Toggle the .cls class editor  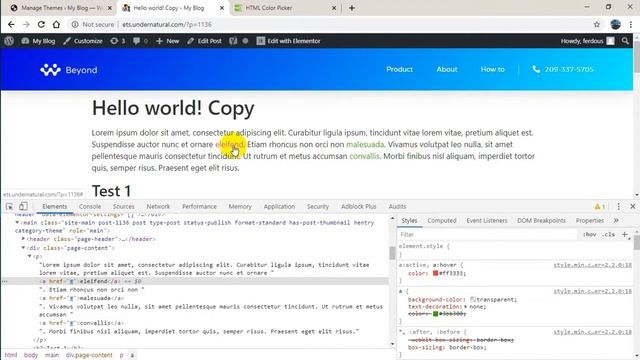(x=608, y=234)
